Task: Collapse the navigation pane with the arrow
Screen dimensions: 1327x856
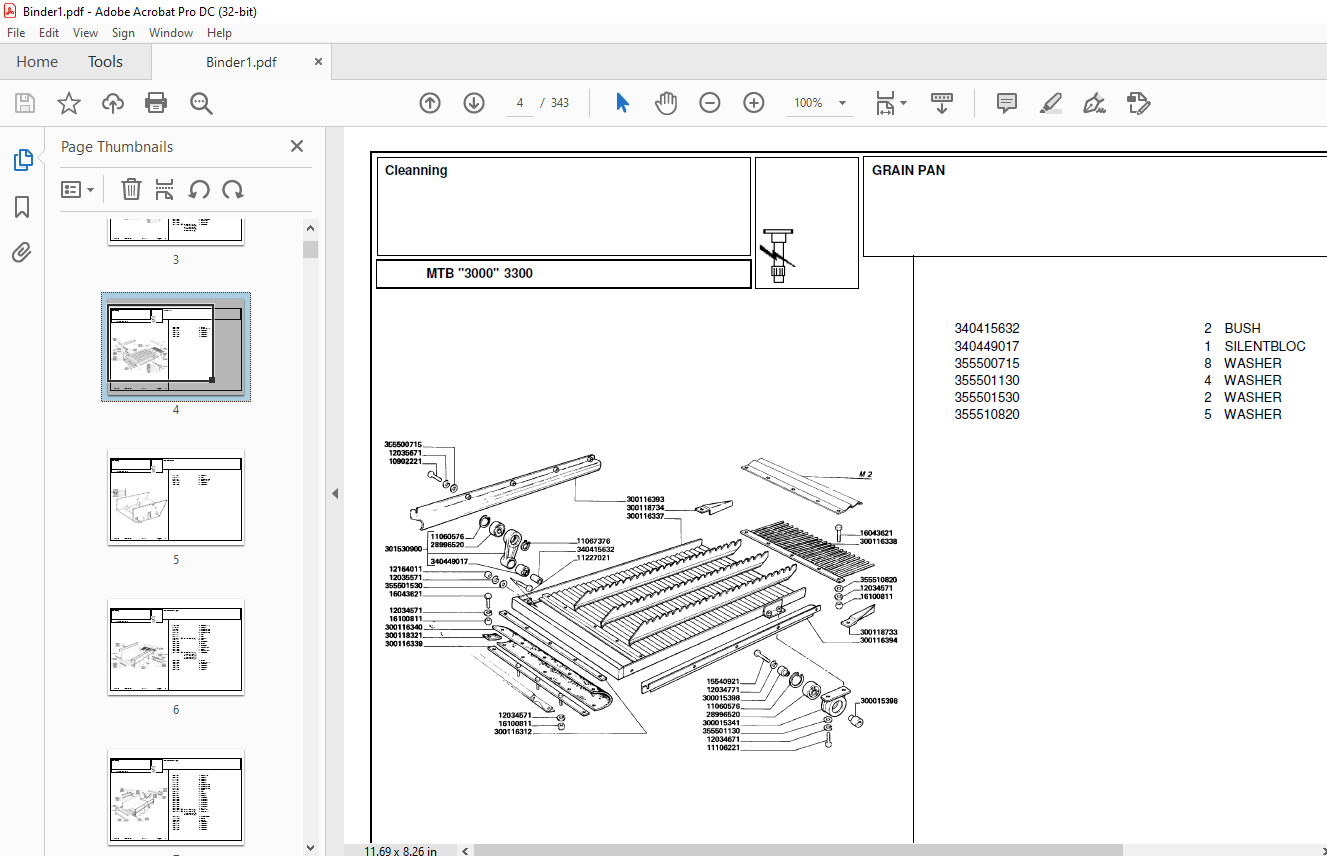Action: click(335, 493)
